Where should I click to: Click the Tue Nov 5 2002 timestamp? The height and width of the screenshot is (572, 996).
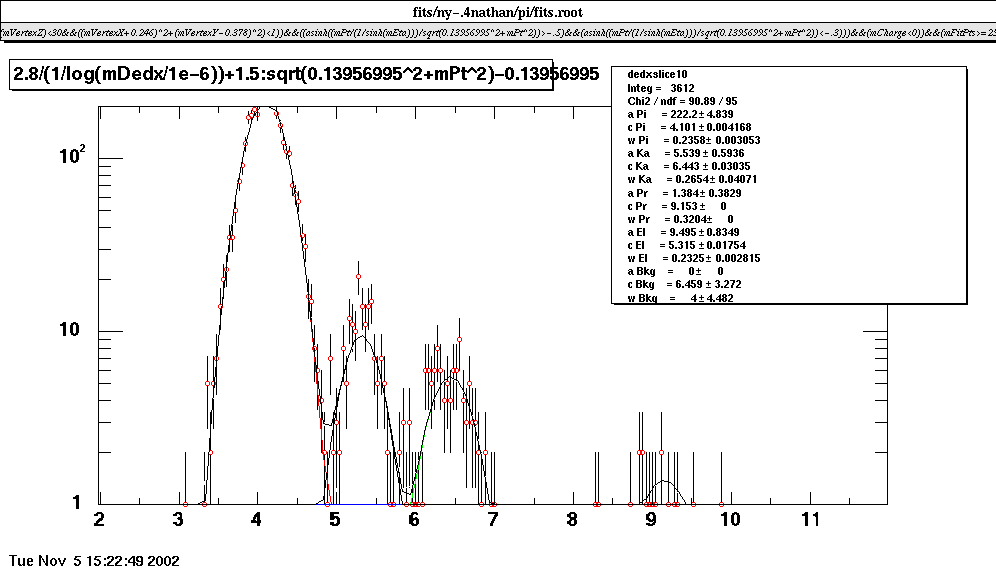coord(93,560)
